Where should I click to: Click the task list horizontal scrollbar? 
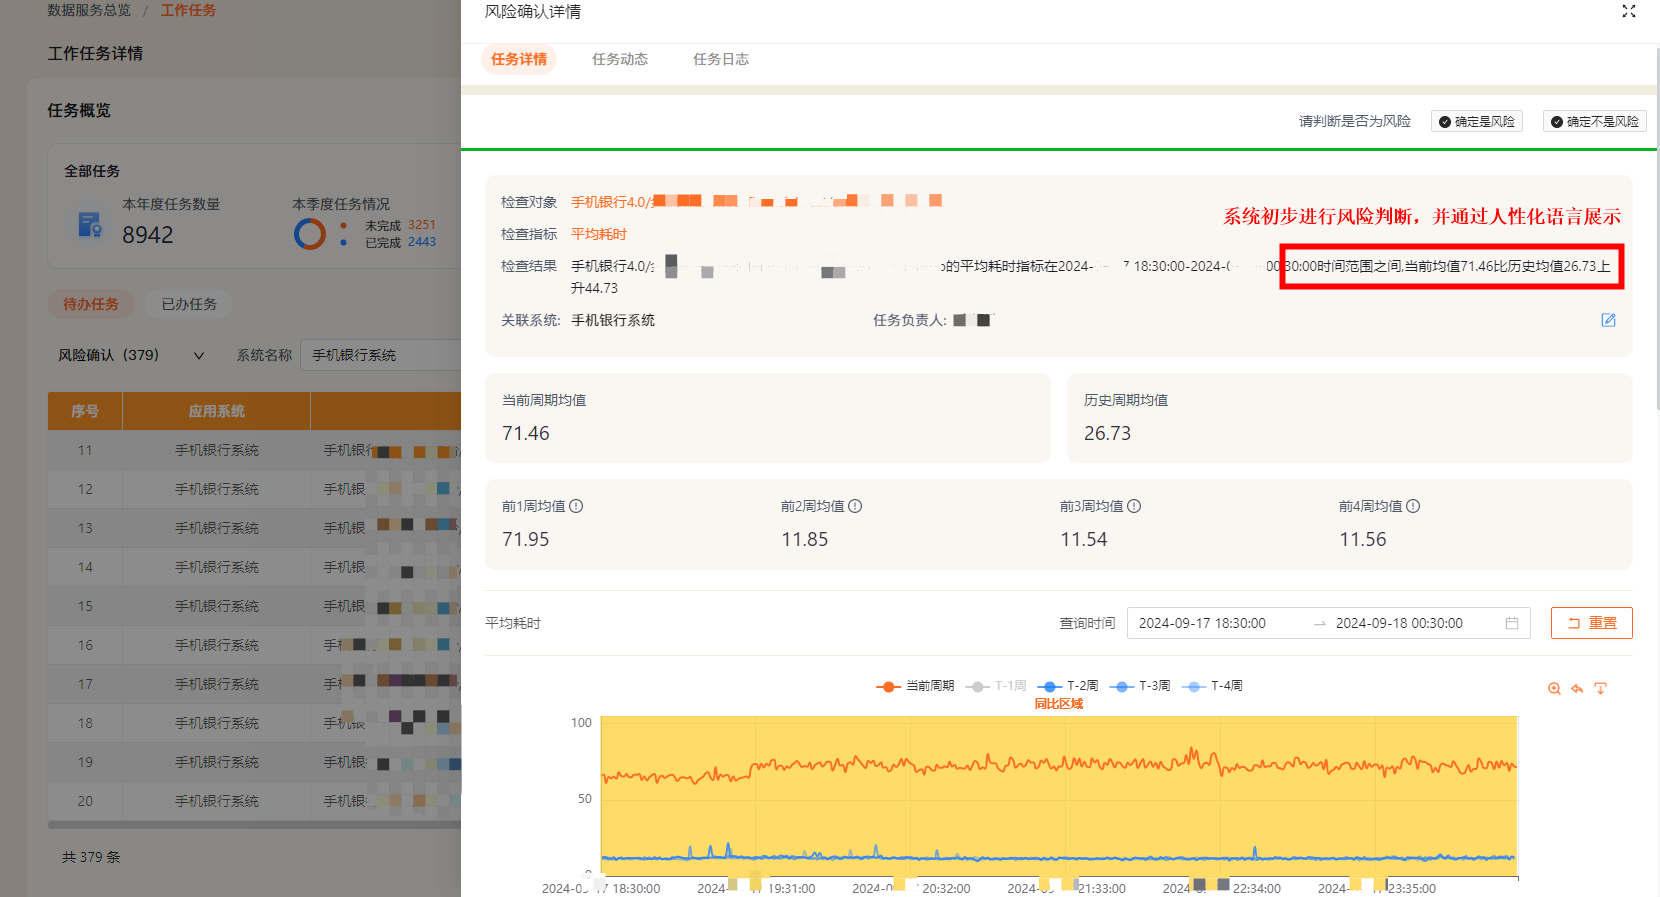point(254,825)
